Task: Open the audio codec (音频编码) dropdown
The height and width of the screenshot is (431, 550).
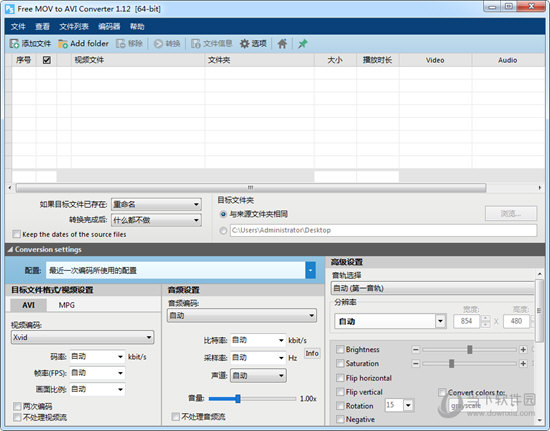Action: [x=242, y=316]
